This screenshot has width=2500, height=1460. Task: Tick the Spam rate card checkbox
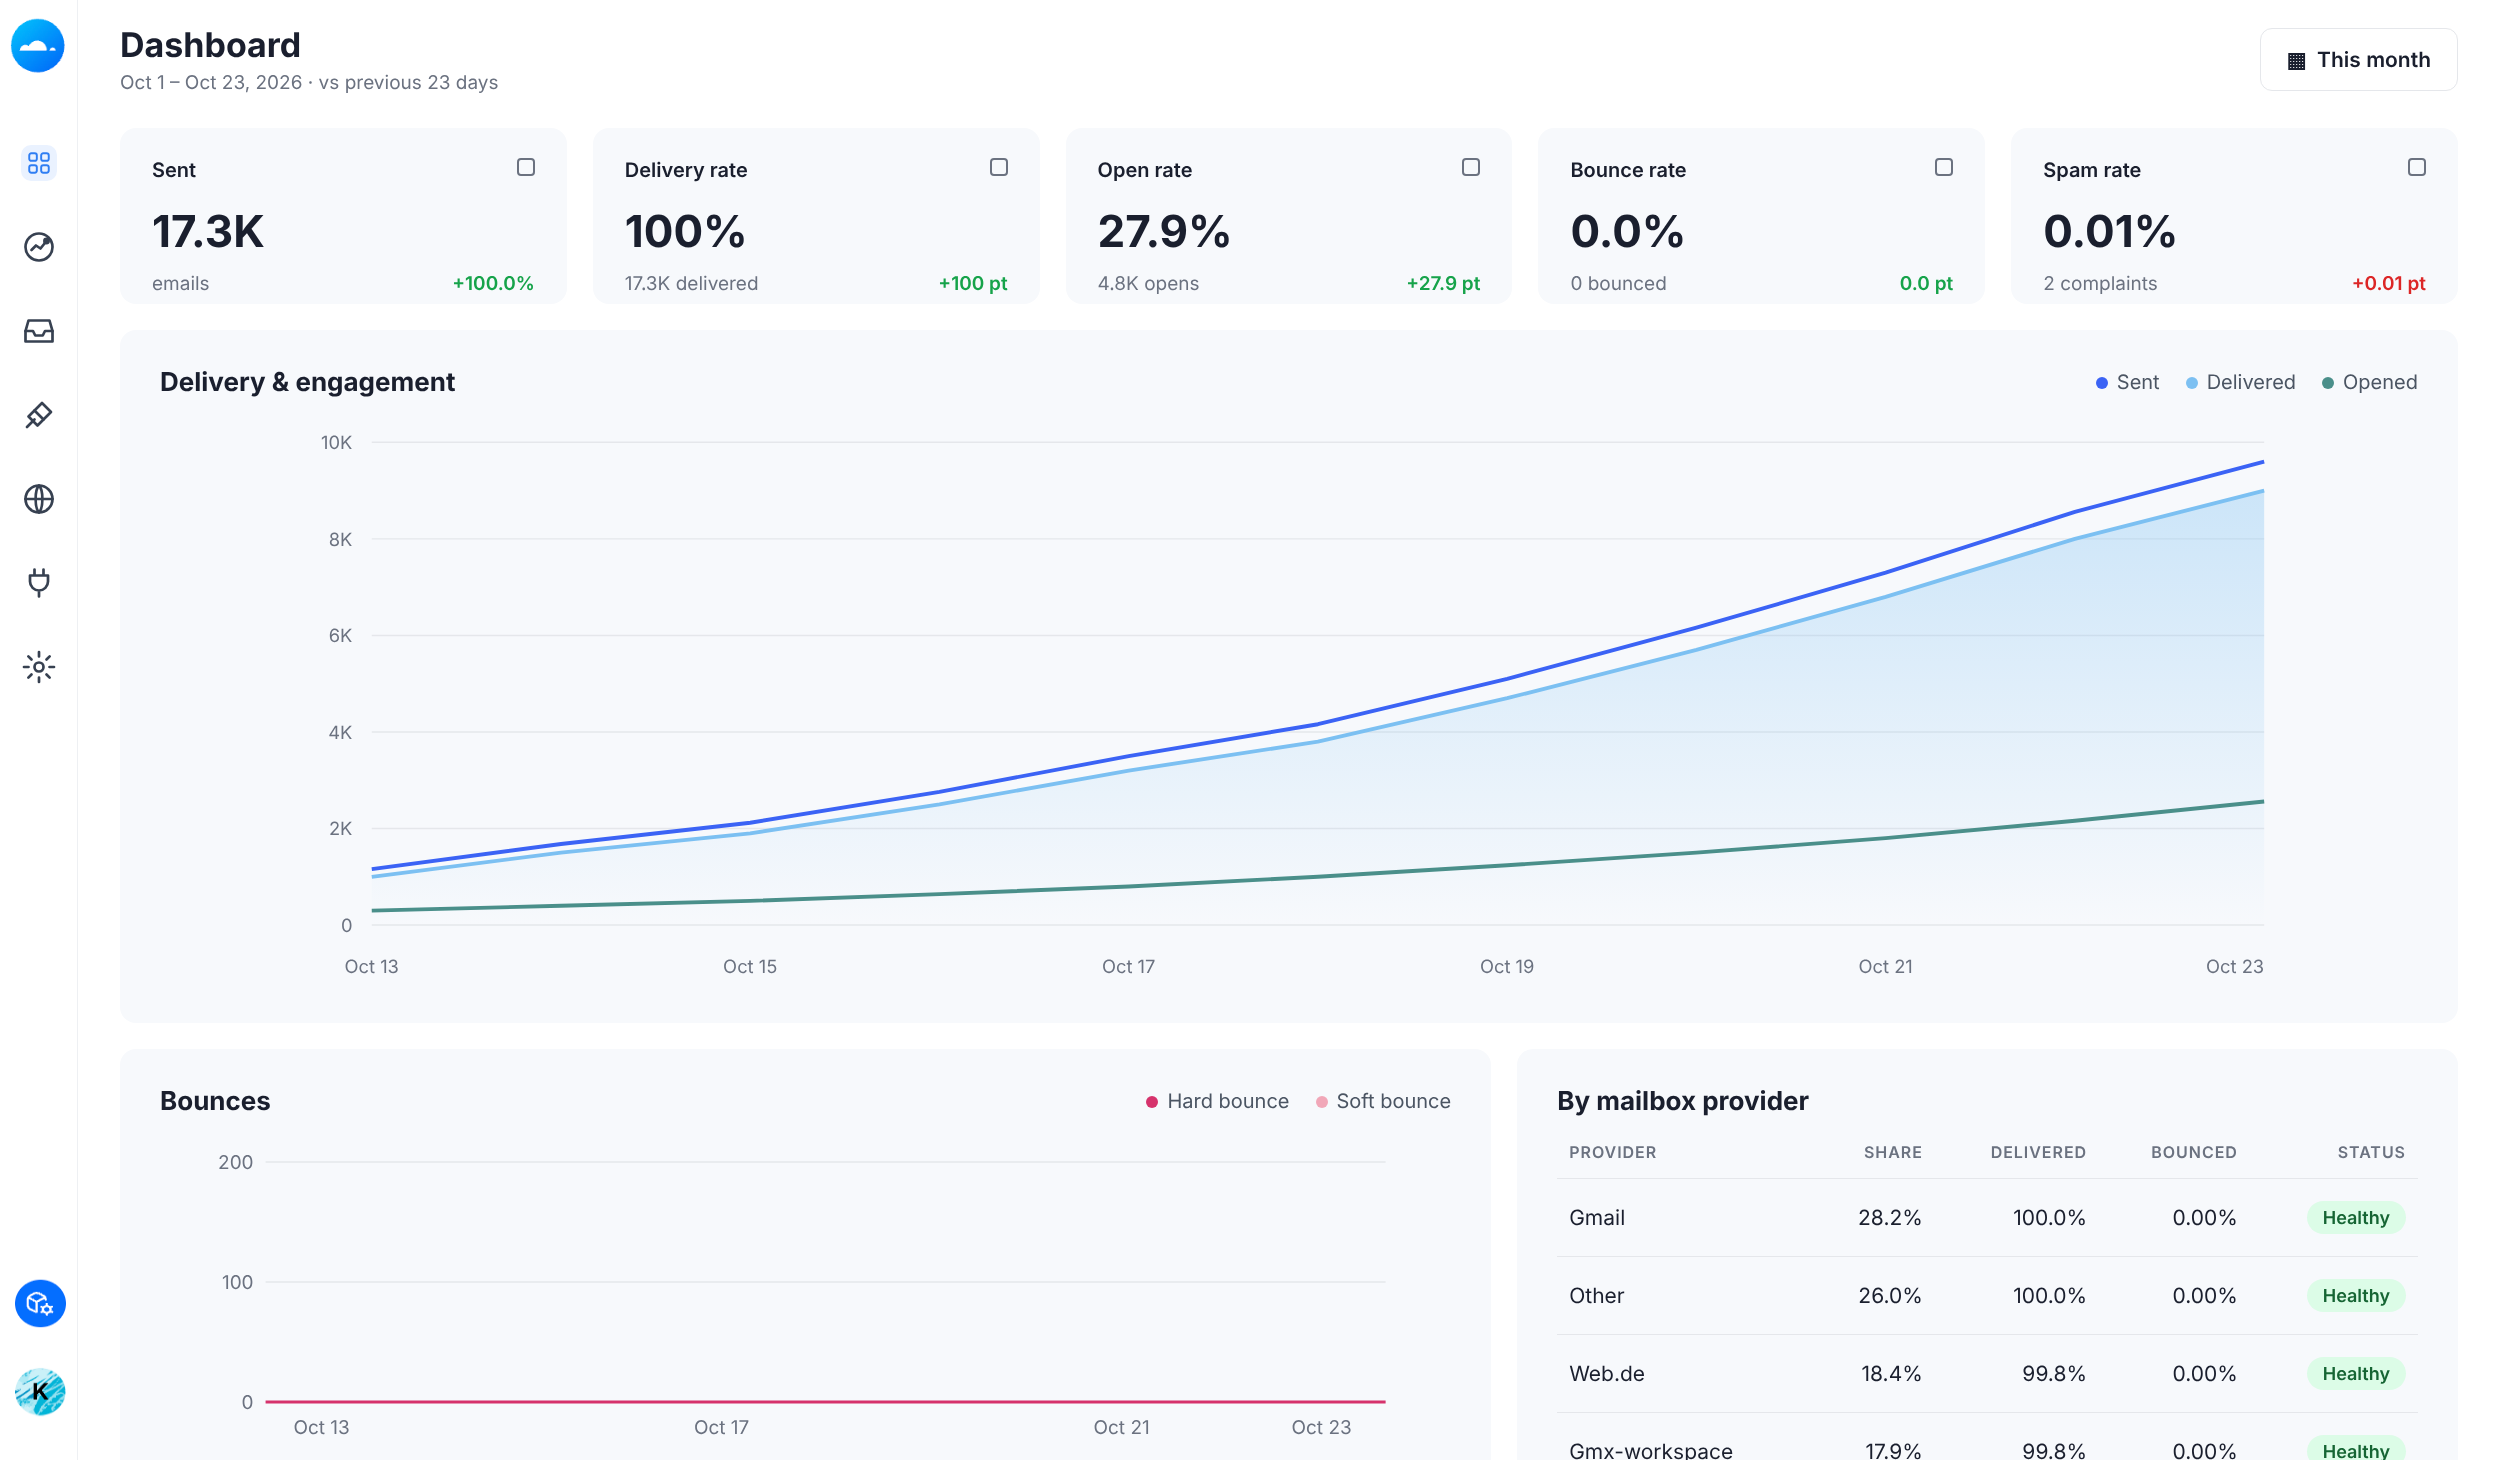2417,167
